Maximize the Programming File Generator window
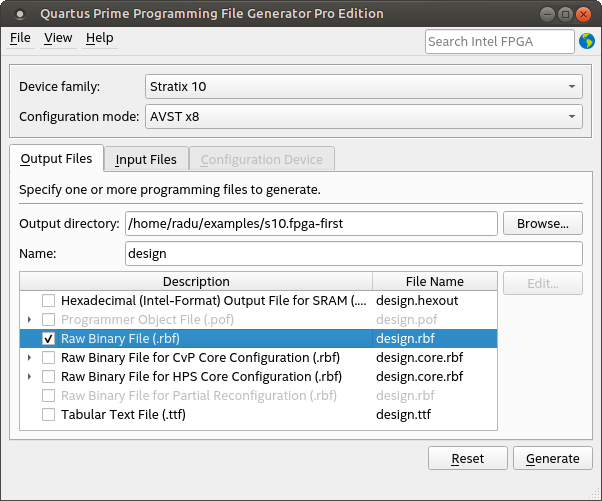The width and height of the screenshot is (602, 501). coord(565,14)
